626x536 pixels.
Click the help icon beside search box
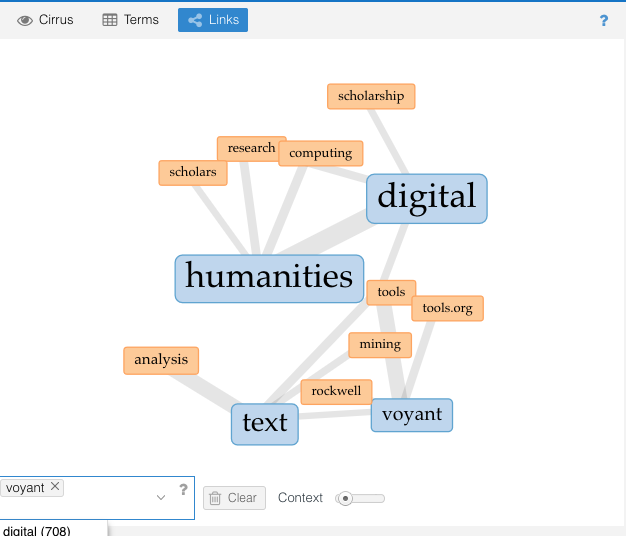[183, 489]
